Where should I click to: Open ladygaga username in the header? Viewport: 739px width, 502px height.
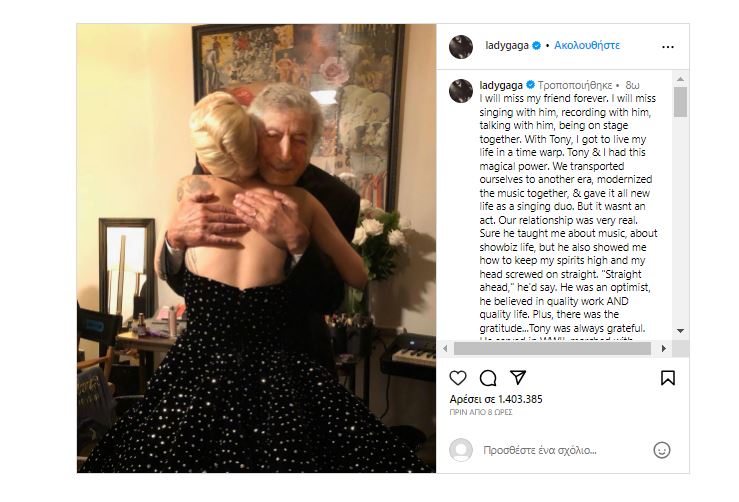coord(507,46)
